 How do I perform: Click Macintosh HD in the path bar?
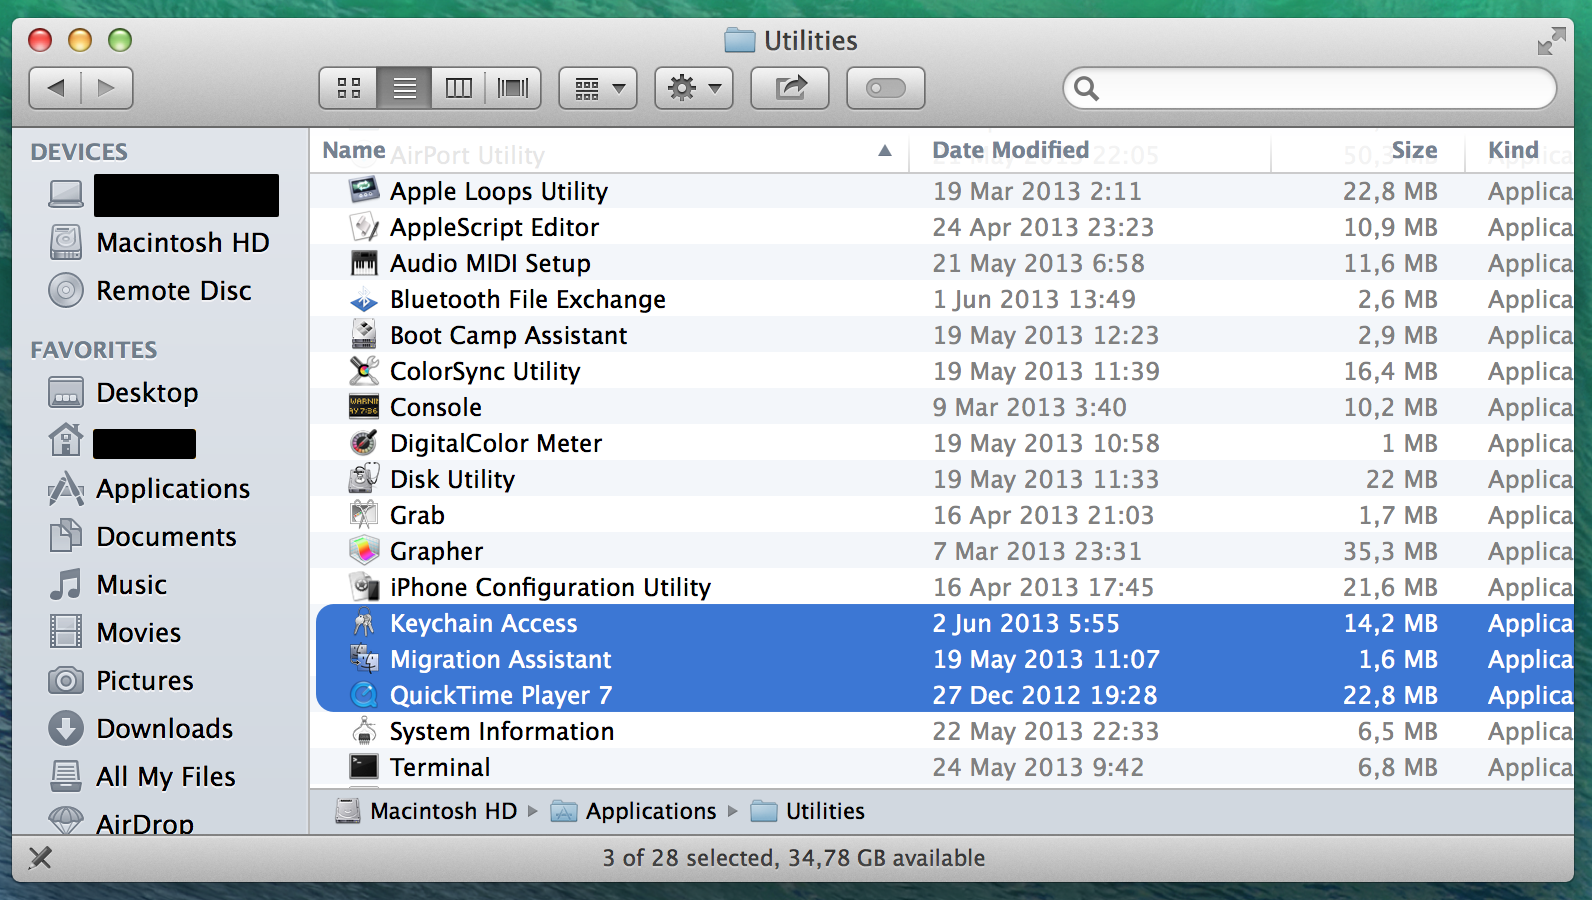coord(427,811)
